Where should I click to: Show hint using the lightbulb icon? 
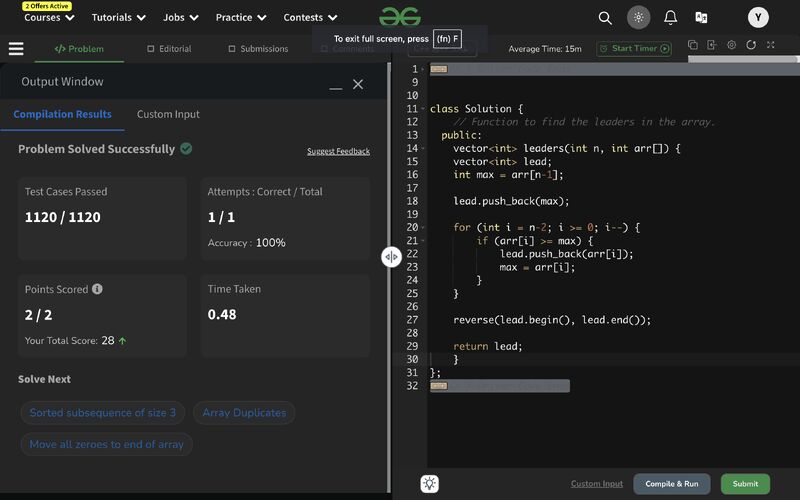(430, 484)
